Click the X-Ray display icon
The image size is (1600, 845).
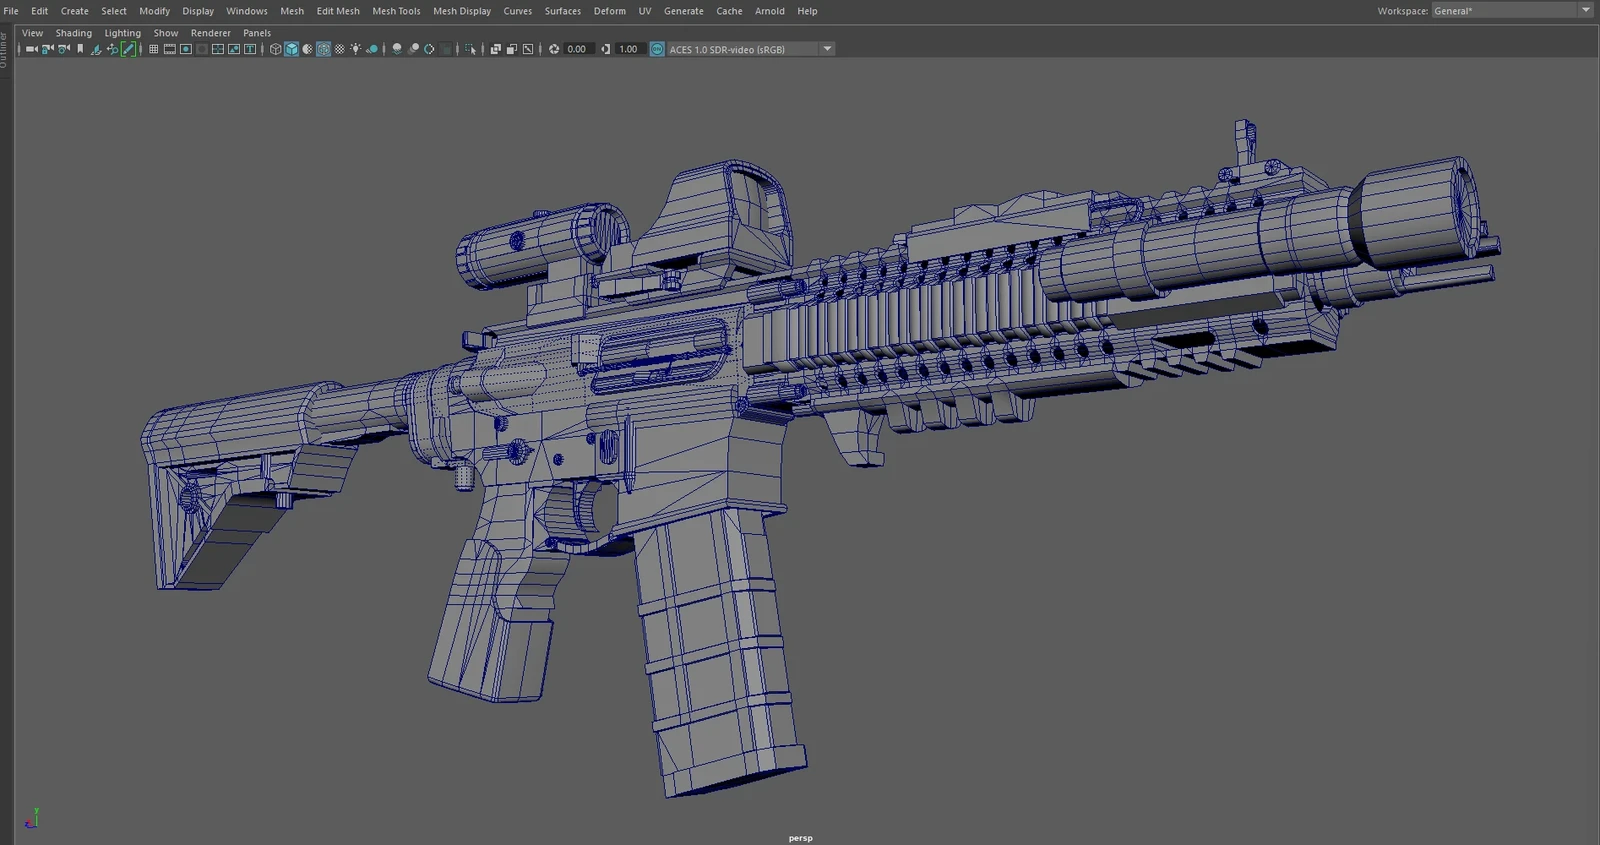[x=495, y=49]
